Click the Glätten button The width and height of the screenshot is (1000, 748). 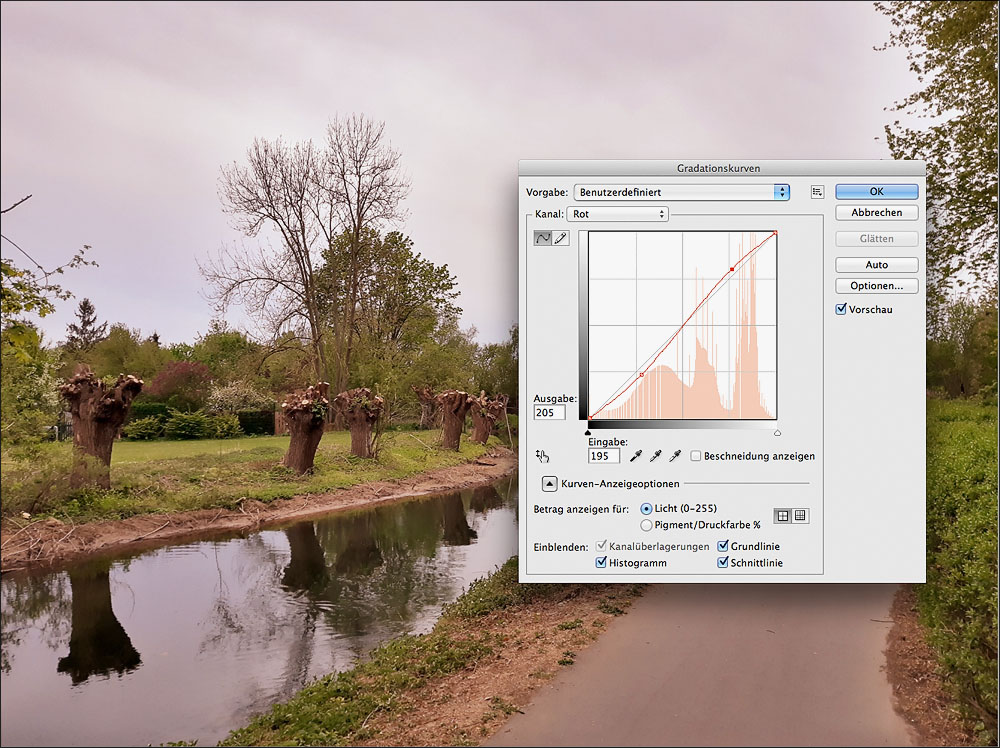(x=877, y=238)
